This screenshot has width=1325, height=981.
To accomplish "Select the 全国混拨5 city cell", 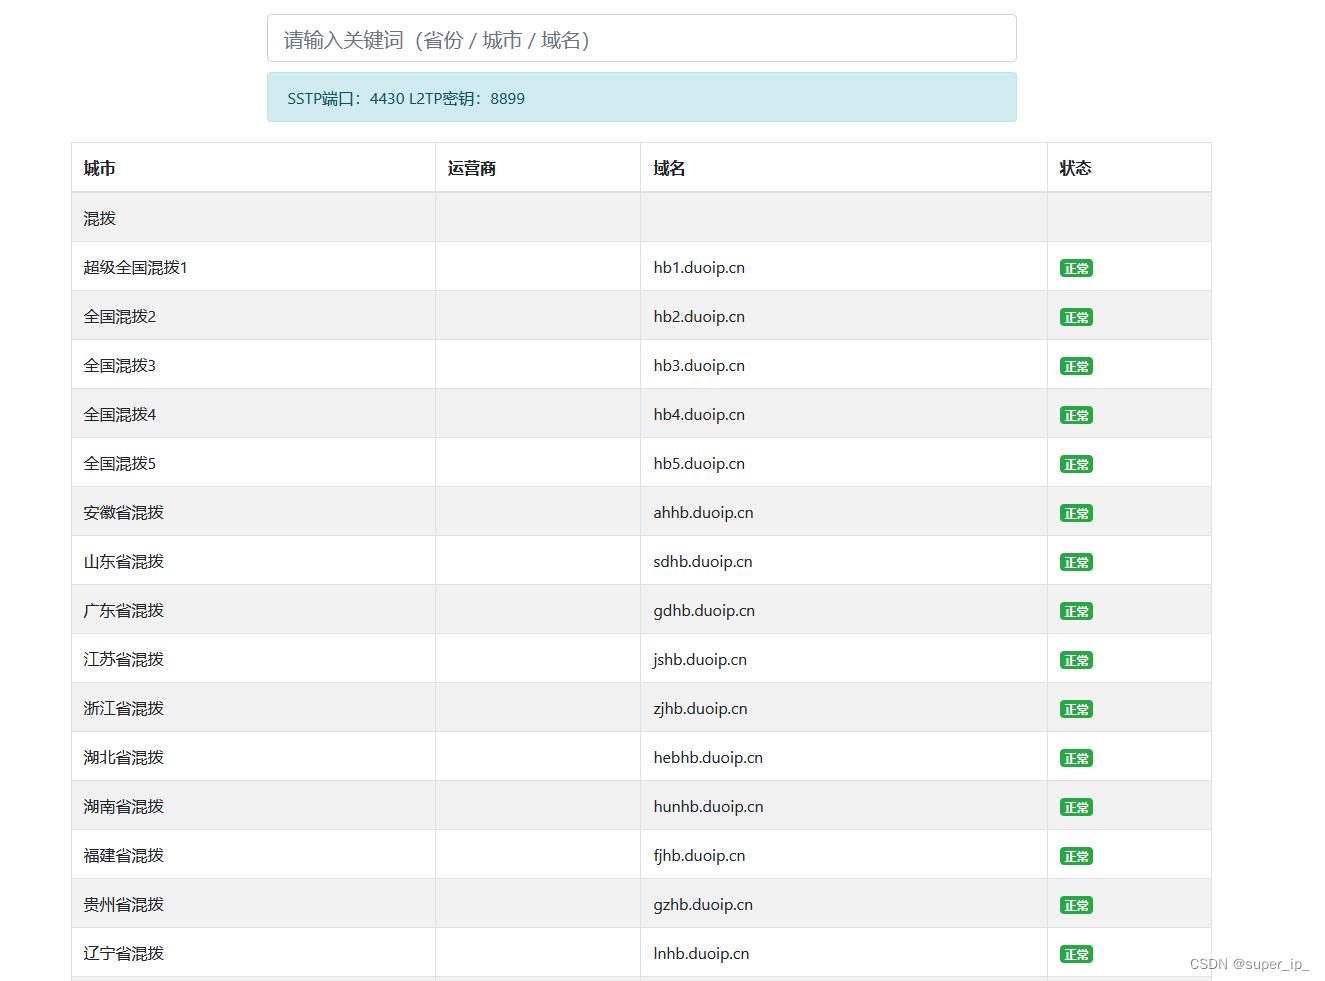I will pos(253,463).
